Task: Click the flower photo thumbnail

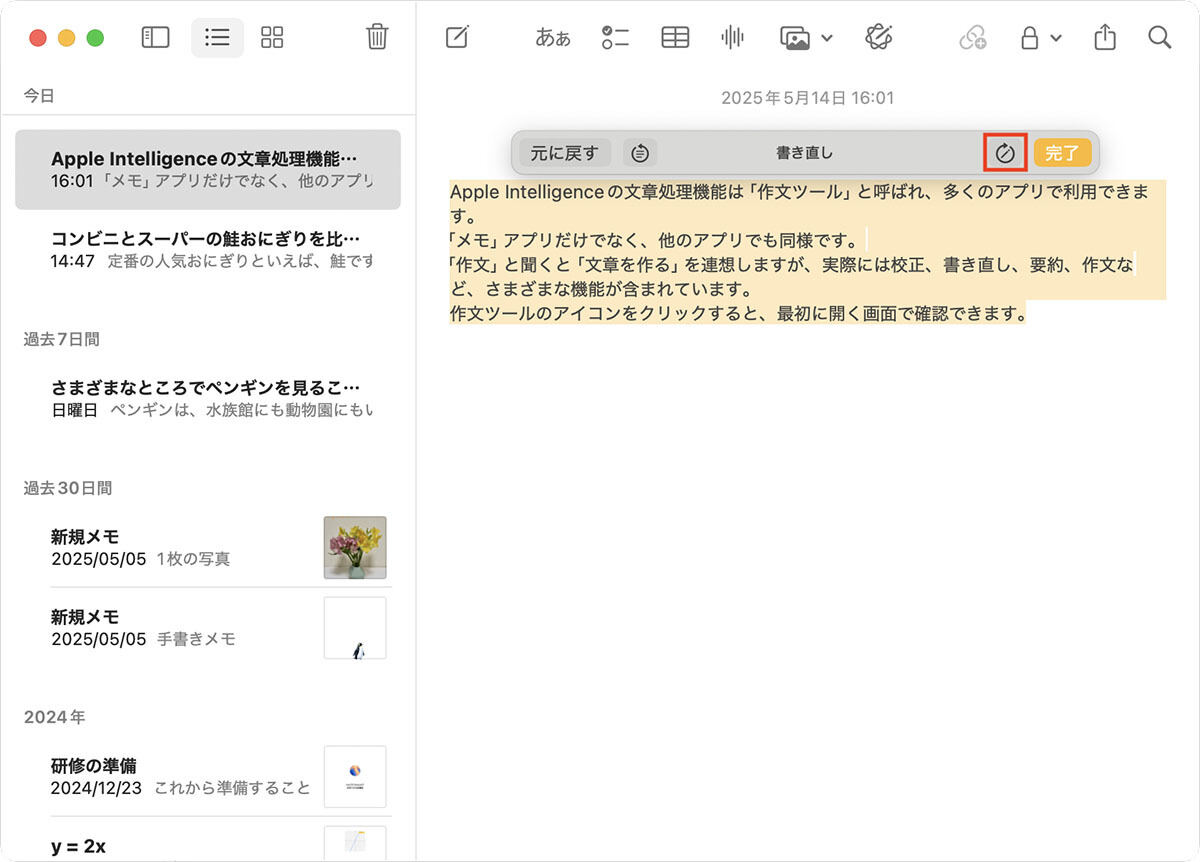Action: (x=355, y=547)
